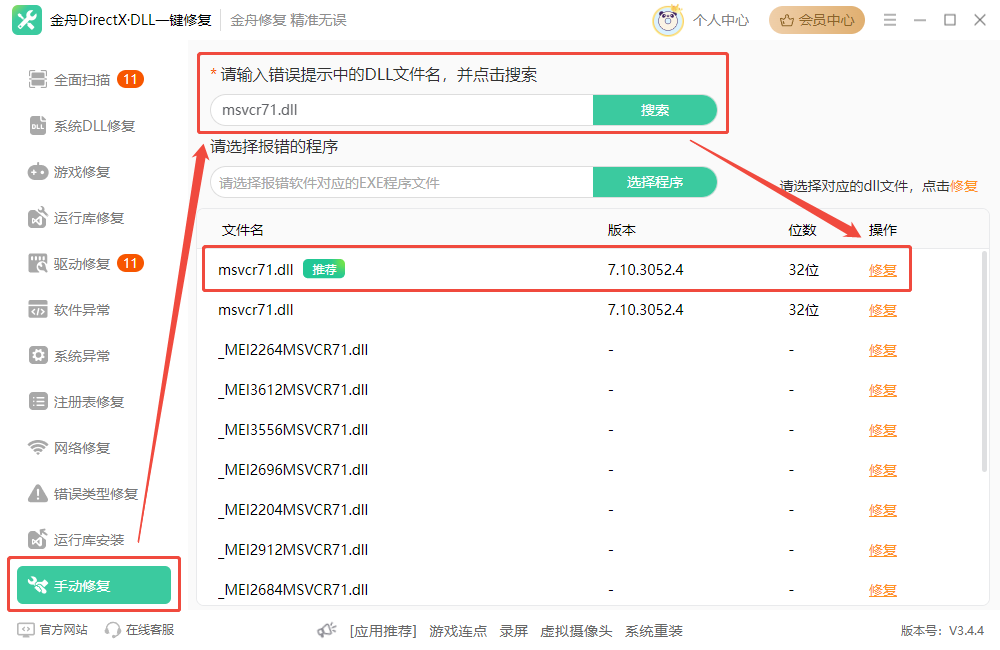
Task: Open 系统重装 recommended app
Action: coord(654,631)
